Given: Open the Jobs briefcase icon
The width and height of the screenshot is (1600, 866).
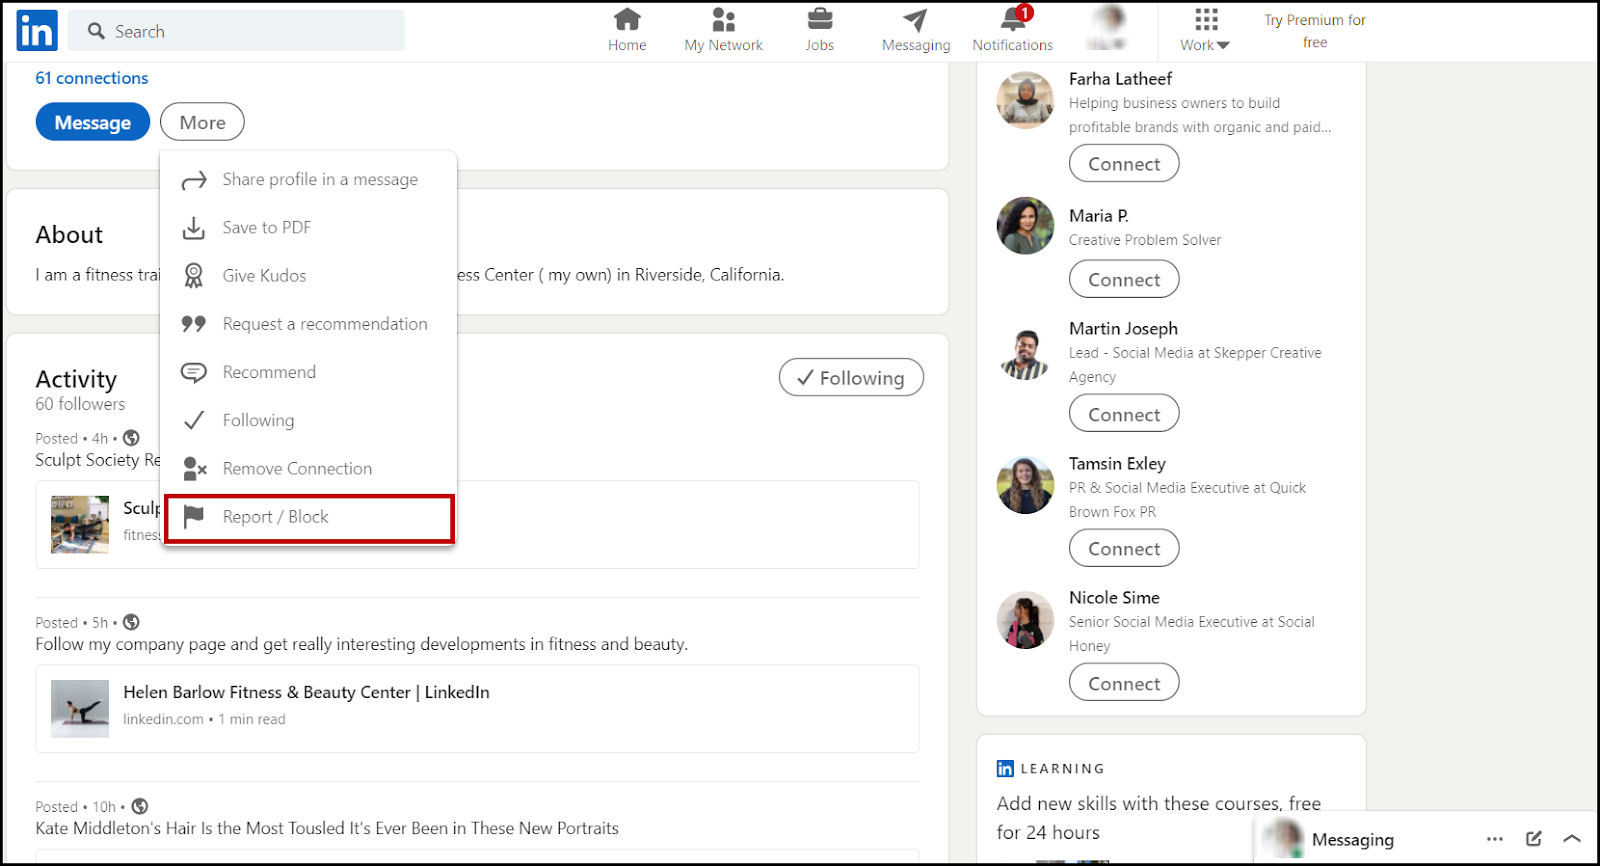Looking at the screenshot, I should click(820, 20).
